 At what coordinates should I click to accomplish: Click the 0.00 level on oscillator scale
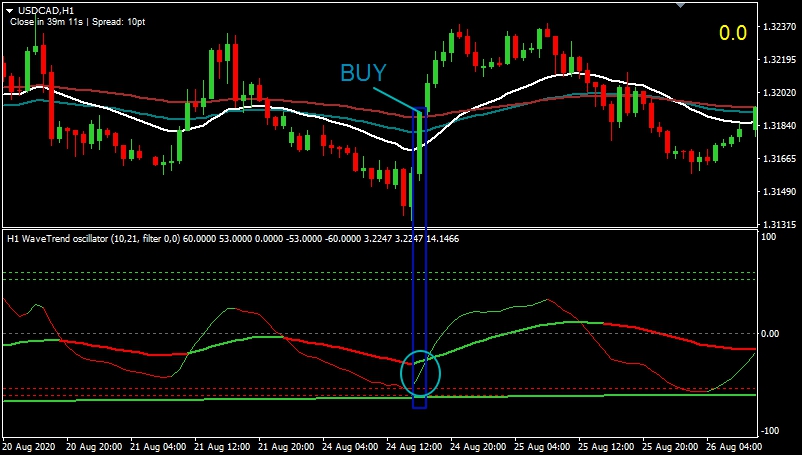point(774,334)
